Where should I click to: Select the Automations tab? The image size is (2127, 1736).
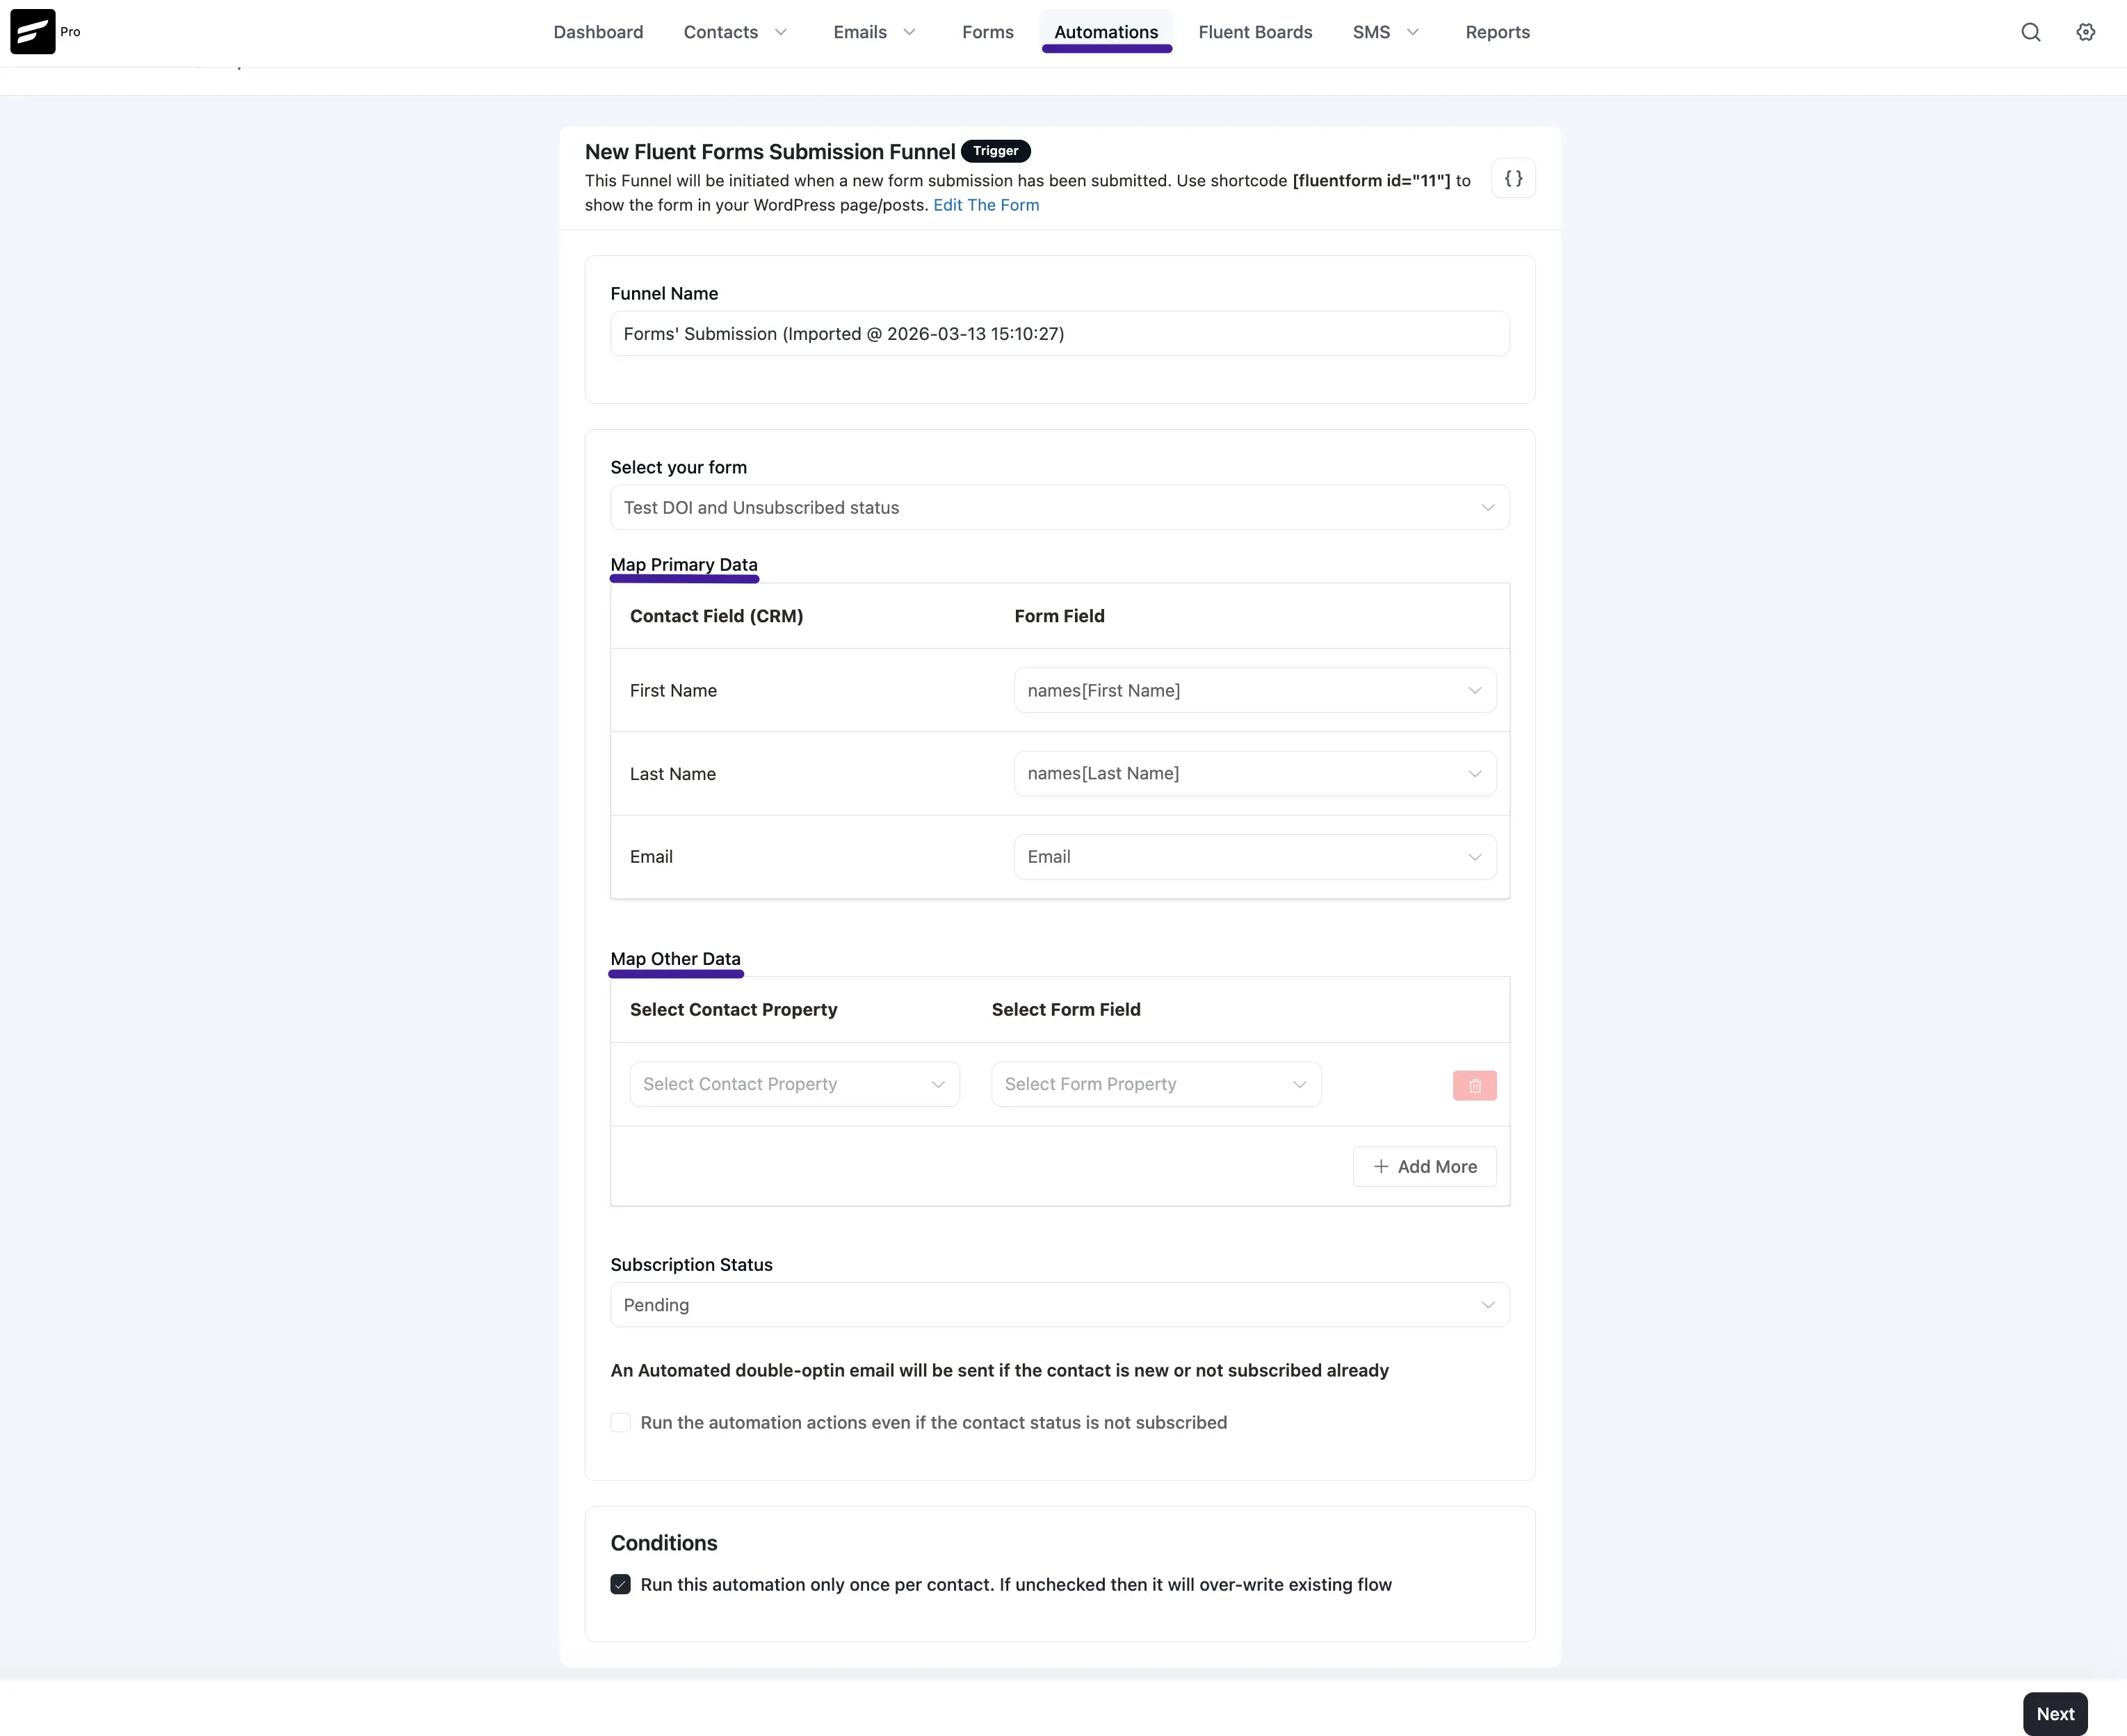pyautogui.click(x=1106, y=32)
